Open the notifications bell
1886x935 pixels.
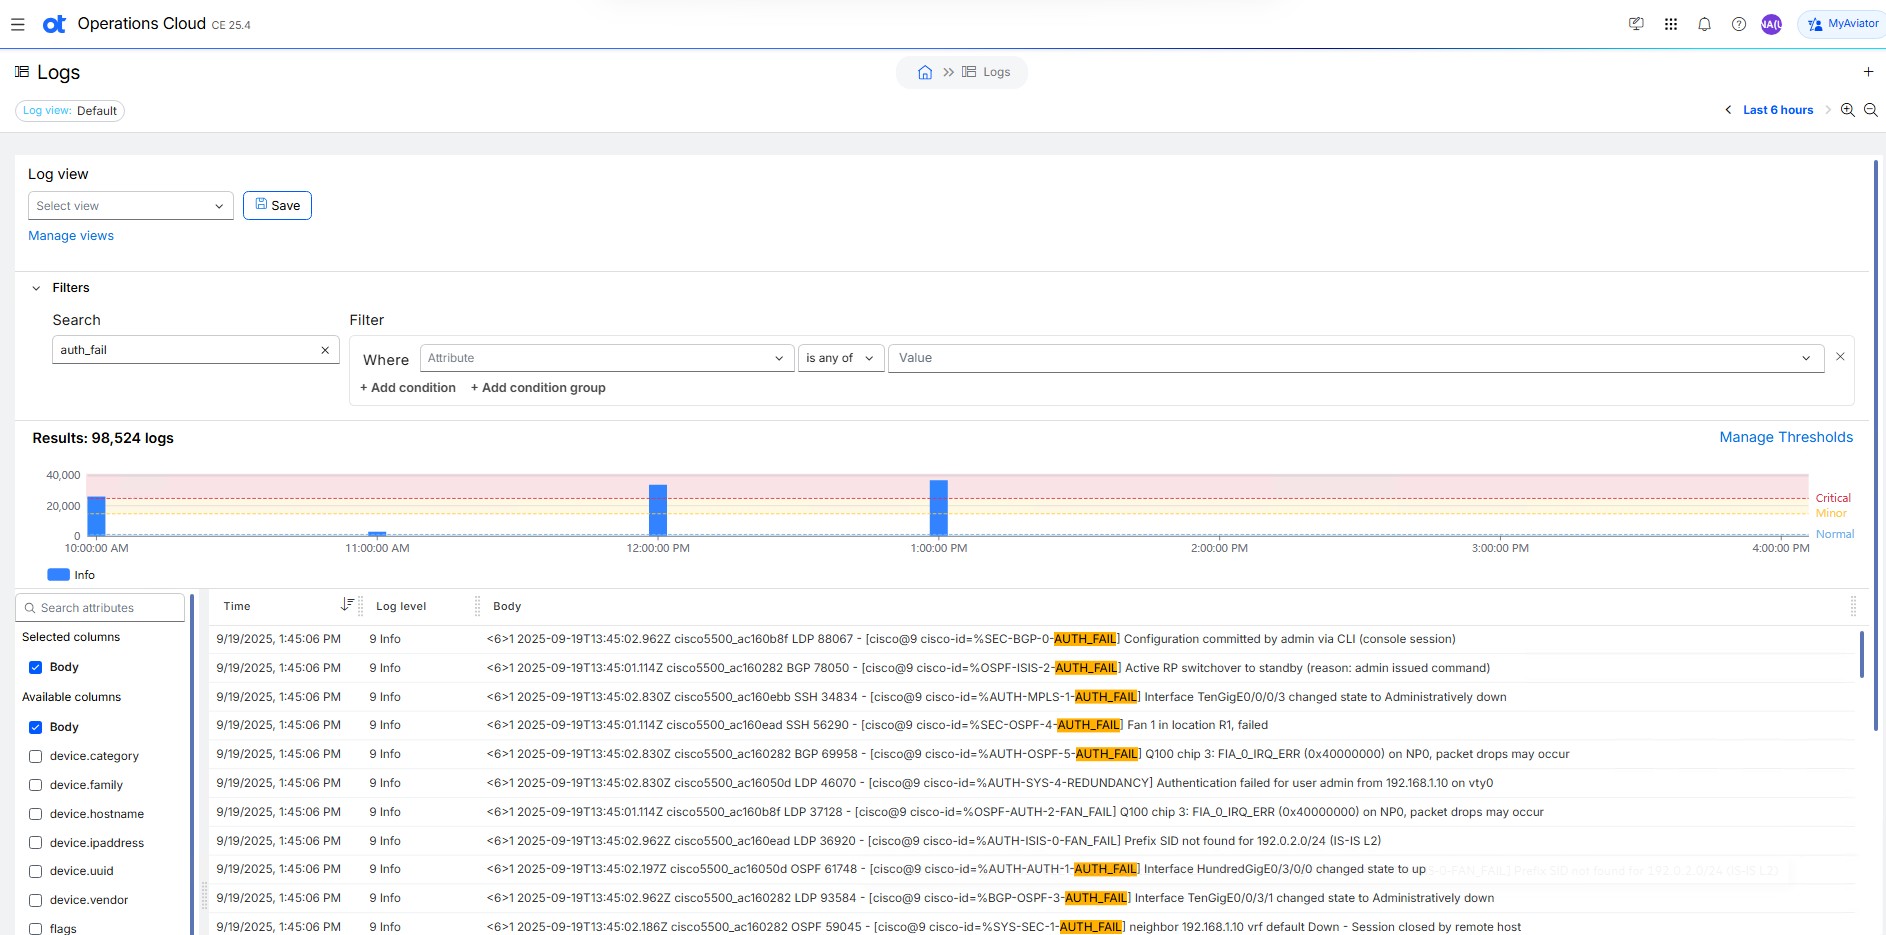pyautogui.click(x=1705, y=24)
